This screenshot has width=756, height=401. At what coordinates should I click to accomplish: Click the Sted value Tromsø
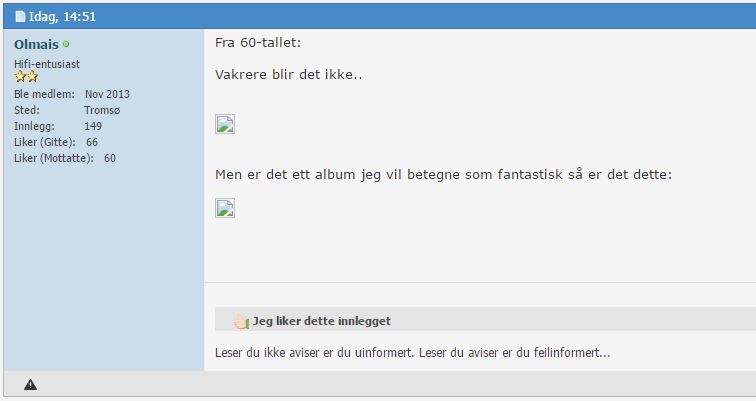pos(102,110)
